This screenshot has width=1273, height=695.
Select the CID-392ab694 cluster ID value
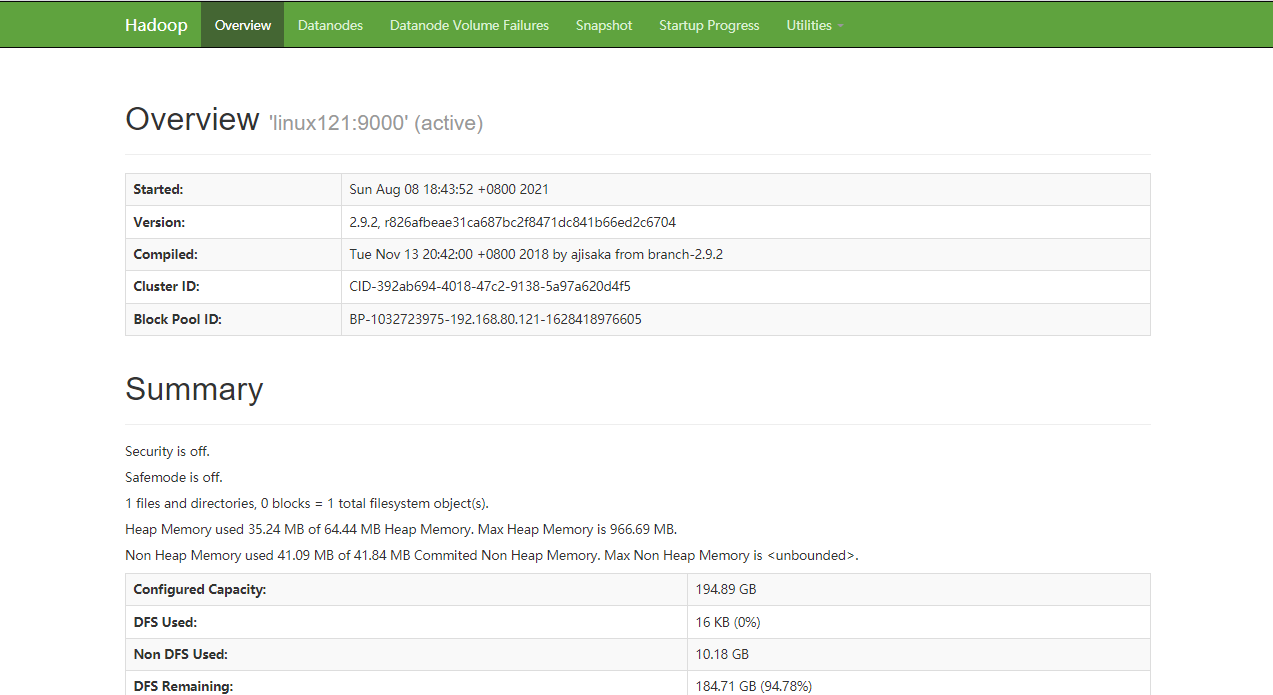click(490, 286)
